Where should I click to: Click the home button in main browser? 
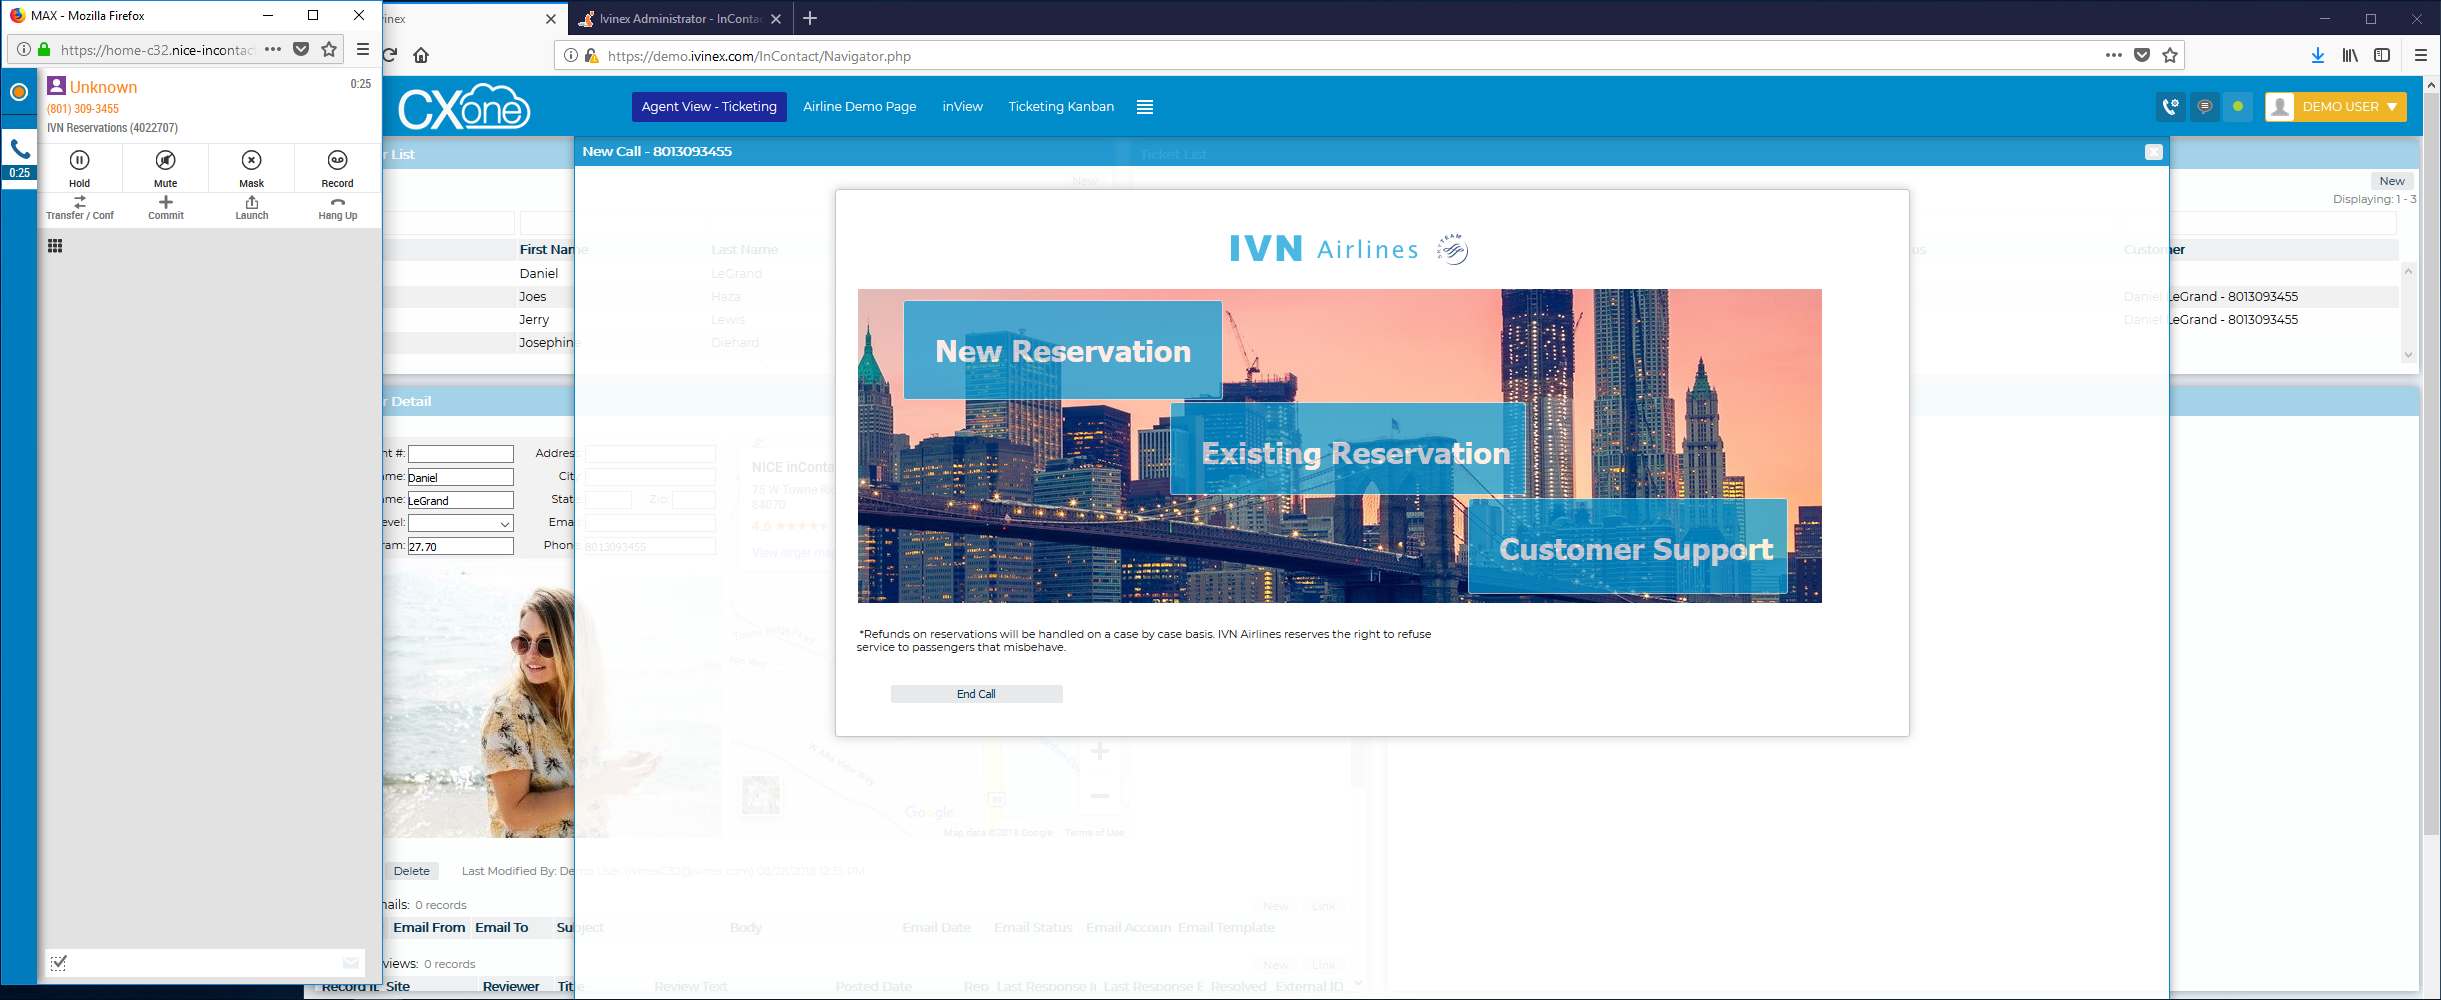point(421,55)
